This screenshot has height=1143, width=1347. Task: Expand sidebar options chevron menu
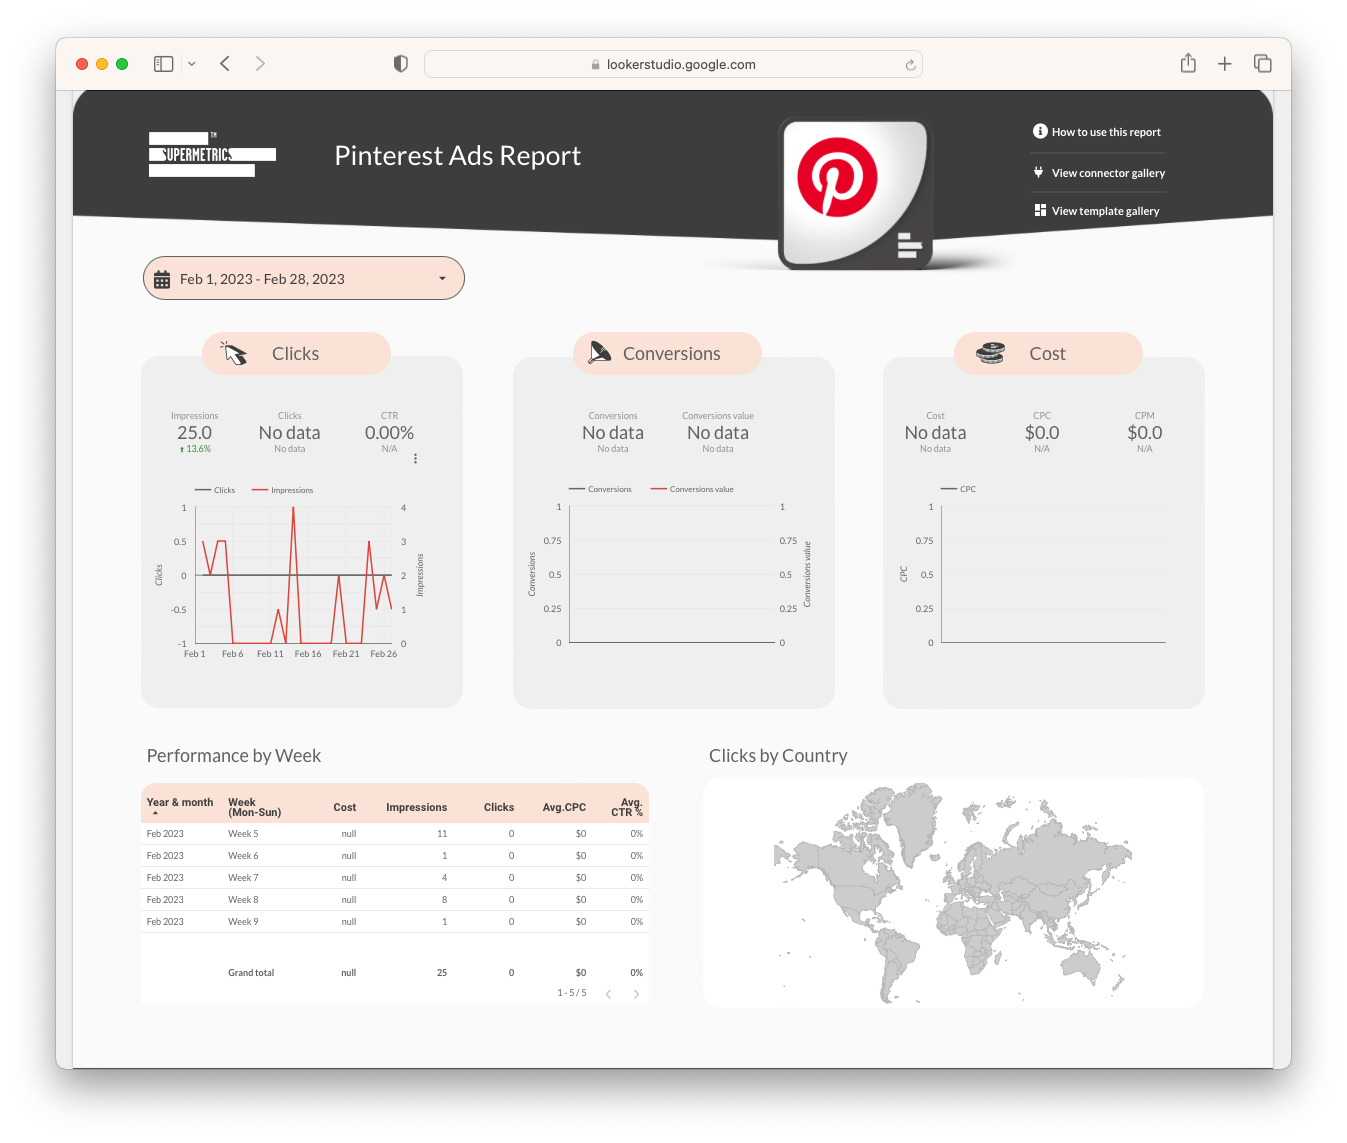(192, 64)
